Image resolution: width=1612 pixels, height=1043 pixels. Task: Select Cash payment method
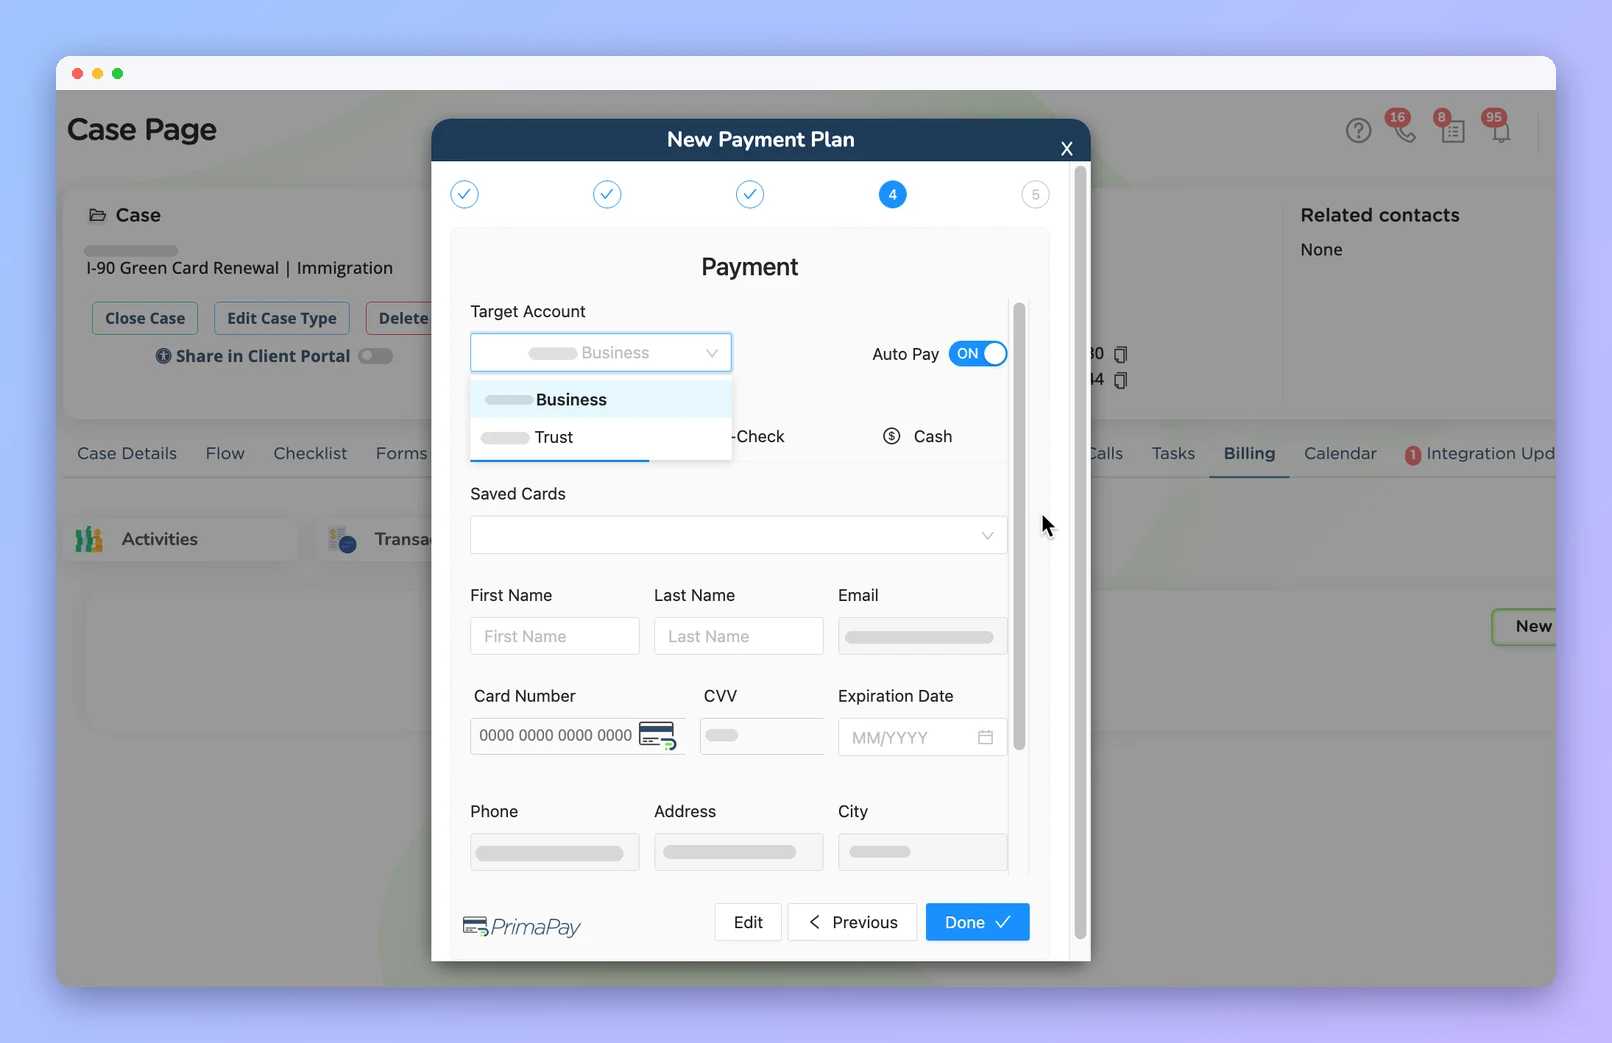(x=918, y=436)
